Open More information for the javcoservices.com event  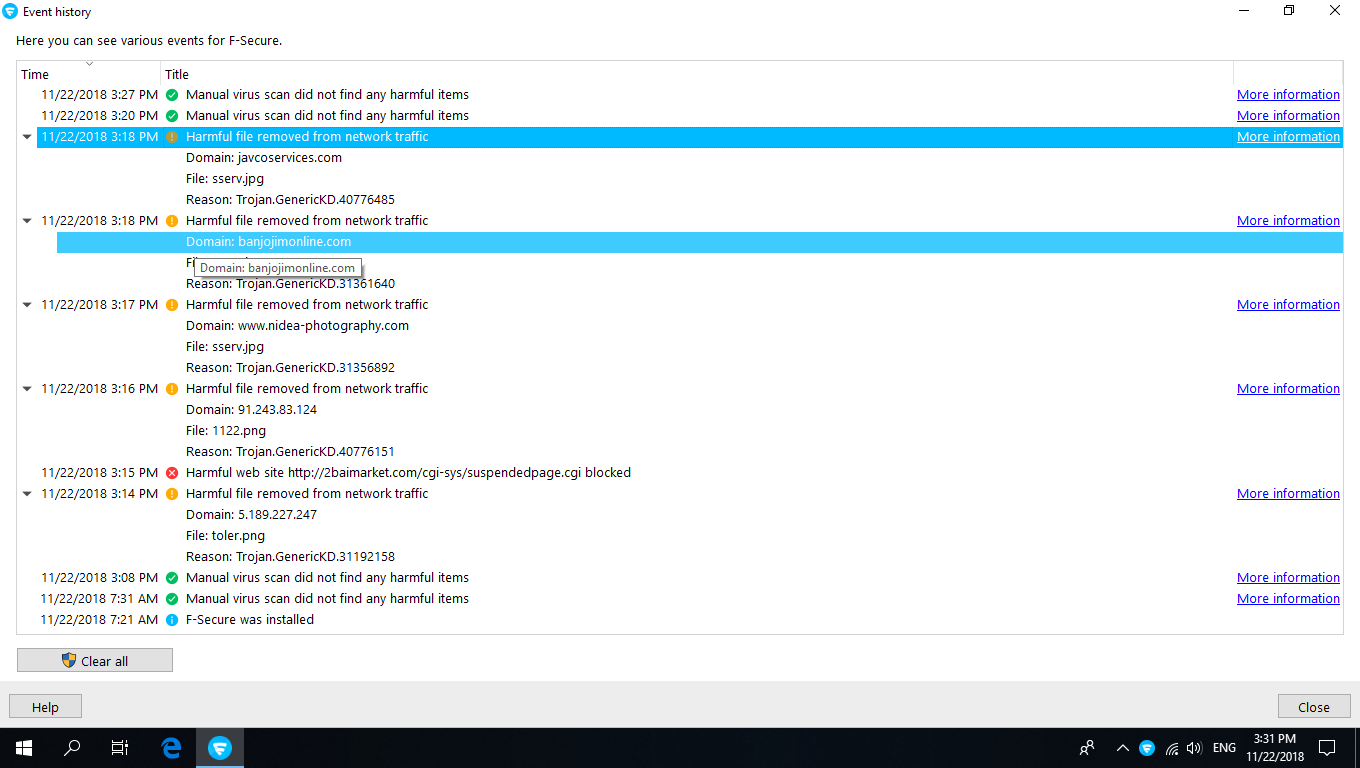pyautogui.click(x=1288, y=137)
